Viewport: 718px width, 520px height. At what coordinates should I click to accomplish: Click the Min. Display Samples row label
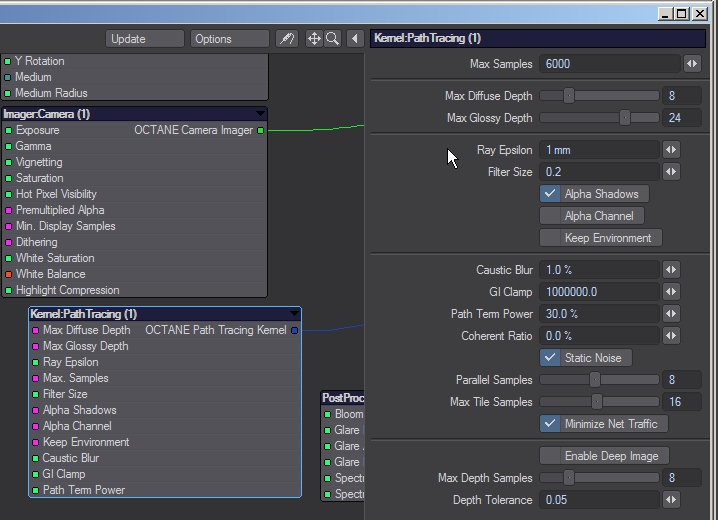tap(65, 226)
